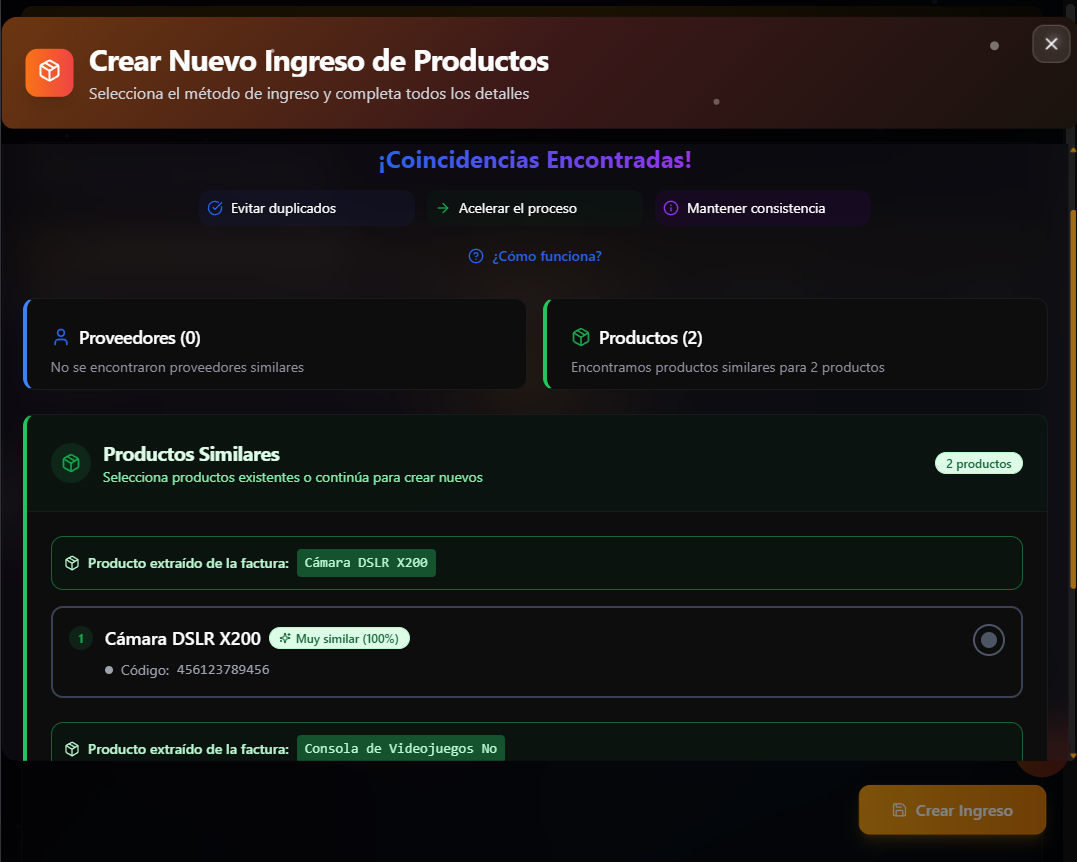Image resolution: width=1077 pixels, height=862 pixels.
Task: Click the Muy similar (100%) badge
Action: [339, 638]
